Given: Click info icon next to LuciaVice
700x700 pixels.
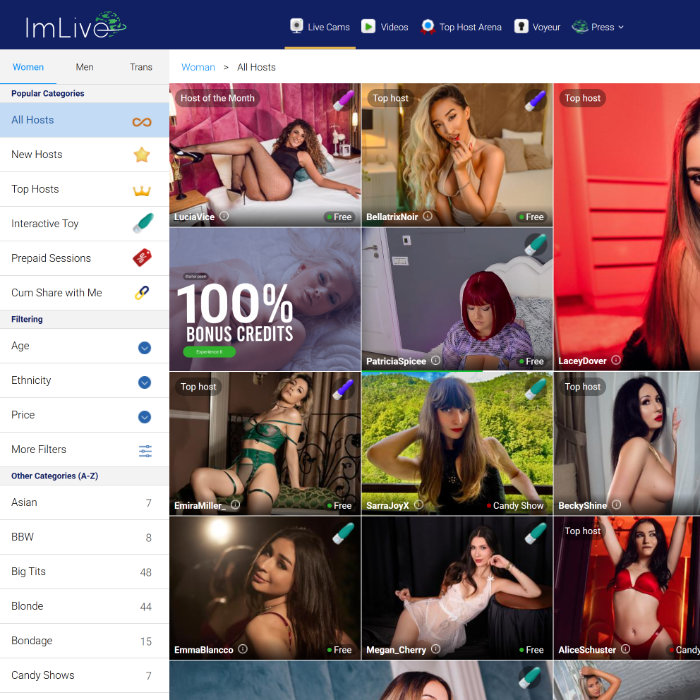Looking at the screenshot, I should (x=224, y=216).
